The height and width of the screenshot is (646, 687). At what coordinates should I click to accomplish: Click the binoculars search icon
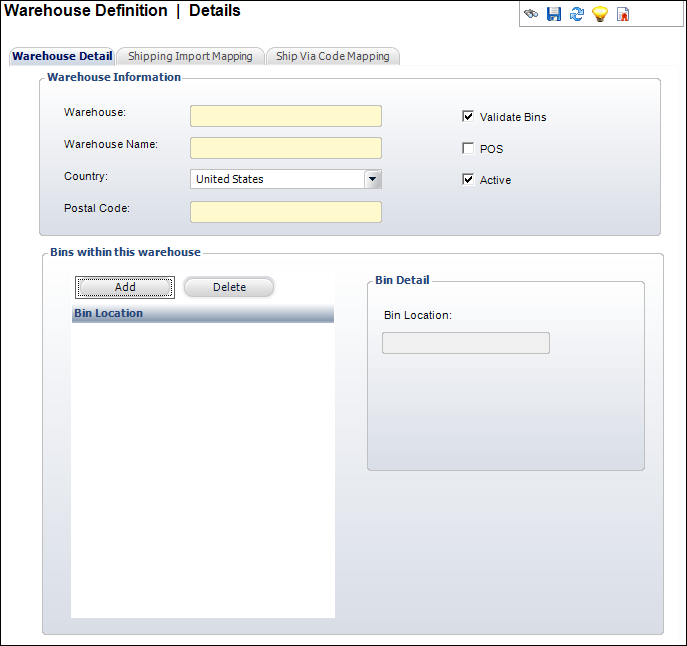[x=531, y=15]
